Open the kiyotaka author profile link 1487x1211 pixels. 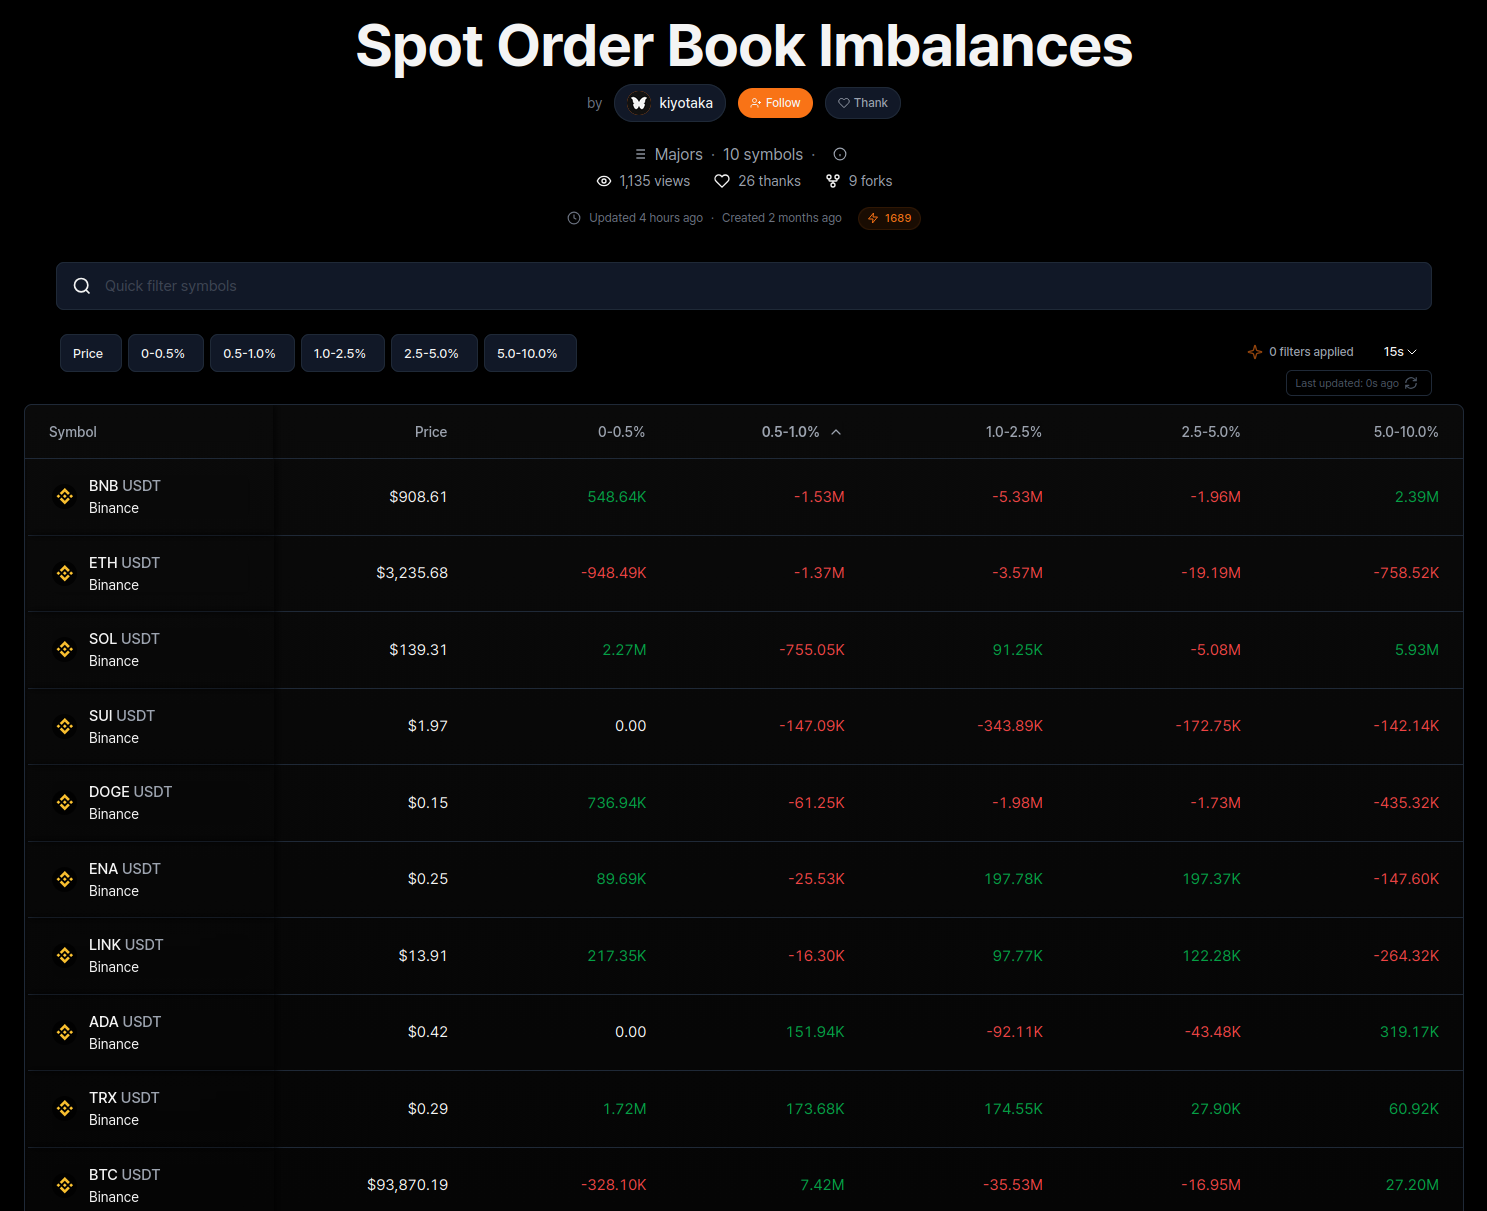[x=670, y=103]
